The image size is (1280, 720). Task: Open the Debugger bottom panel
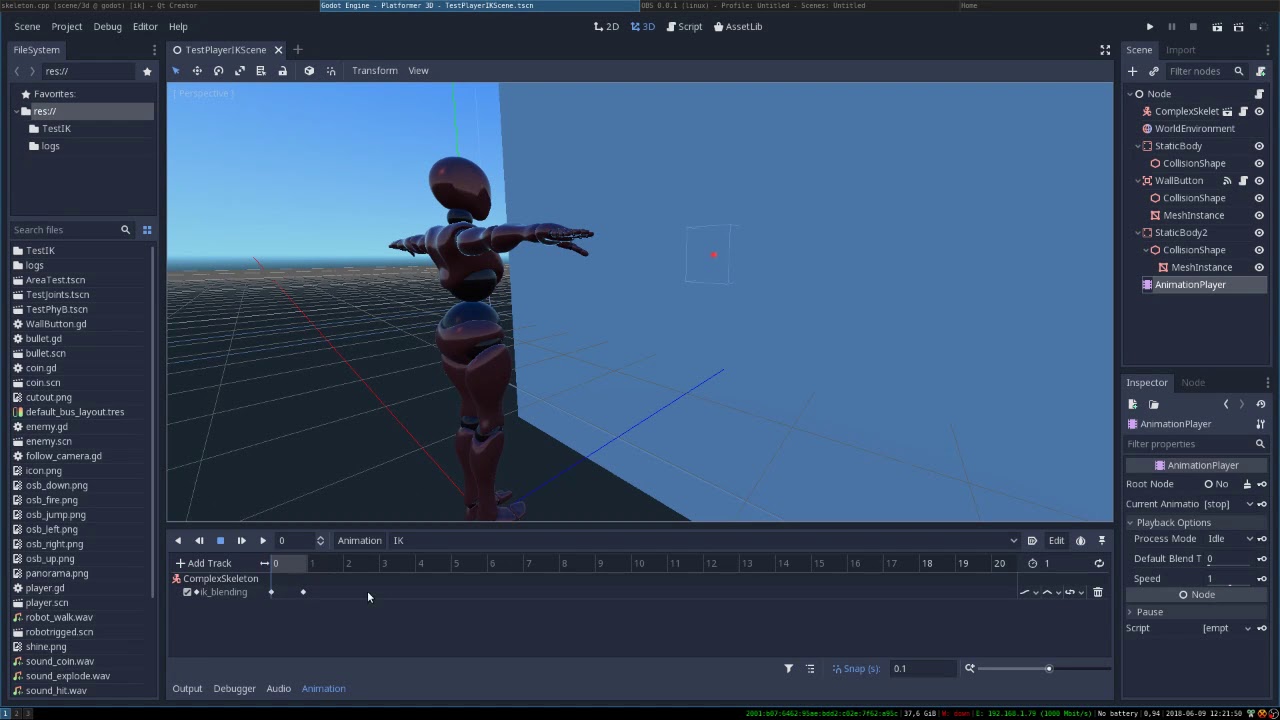pyautogui.click(x=235, y=689)
